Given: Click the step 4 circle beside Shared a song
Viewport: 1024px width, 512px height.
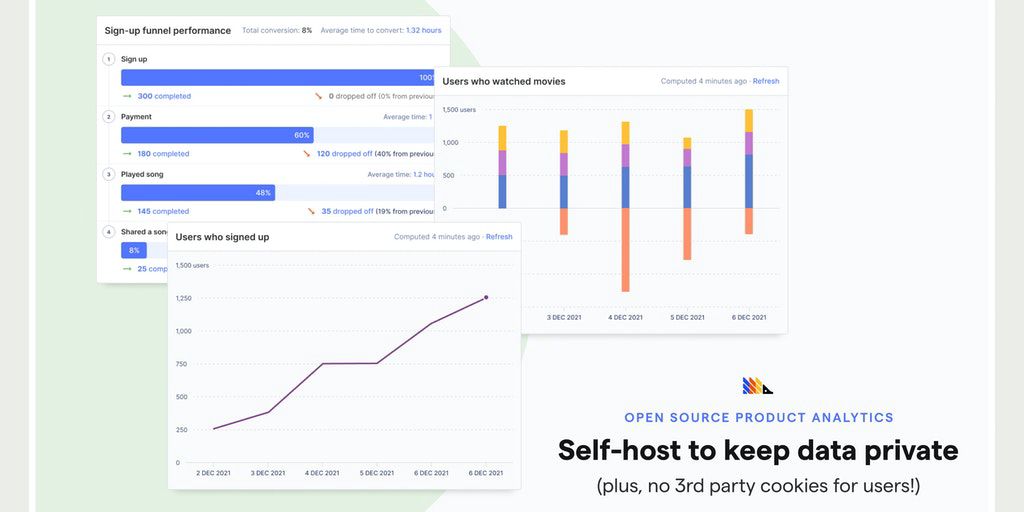Looking at the screenshot, I should point(108,232).
